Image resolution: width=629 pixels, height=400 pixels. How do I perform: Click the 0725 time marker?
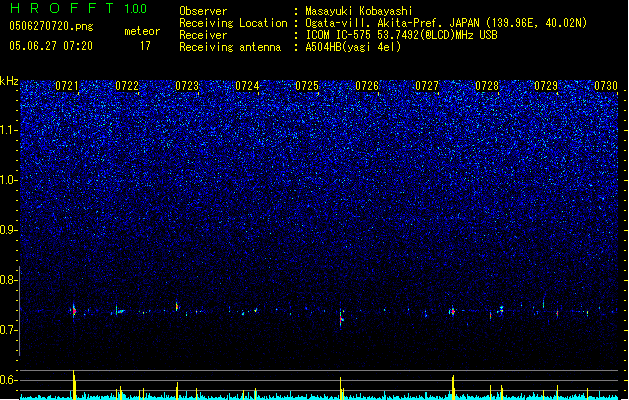click(x=307, y=86)
